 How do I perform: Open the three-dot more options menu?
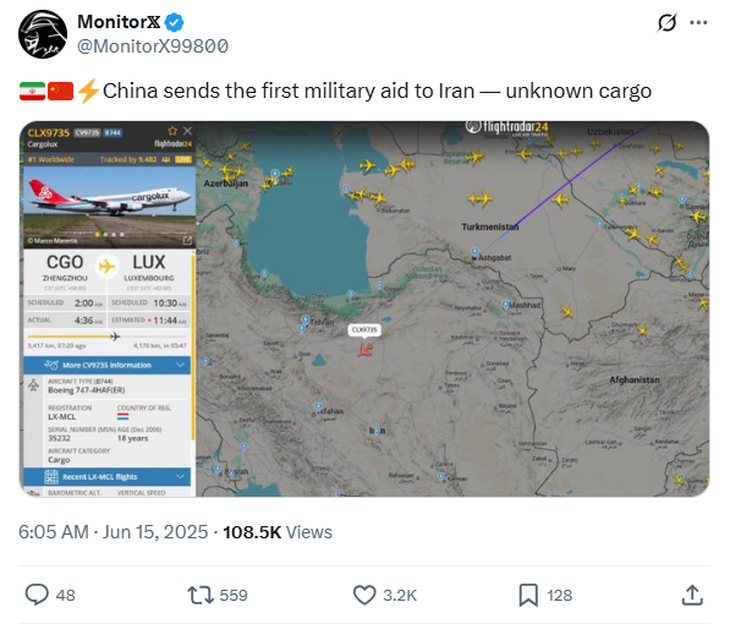698,22
